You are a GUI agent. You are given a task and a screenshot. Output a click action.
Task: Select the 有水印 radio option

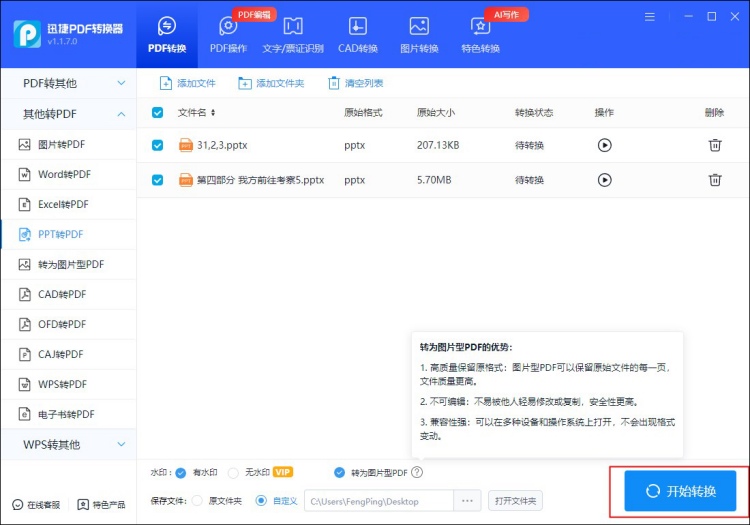coord(181,473)
